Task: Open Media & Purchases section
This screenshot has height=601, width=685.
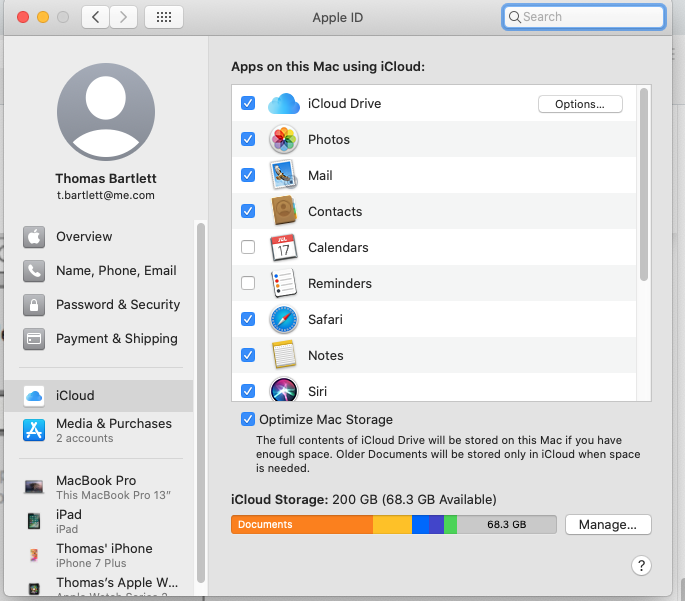Action: click(99, 430)
